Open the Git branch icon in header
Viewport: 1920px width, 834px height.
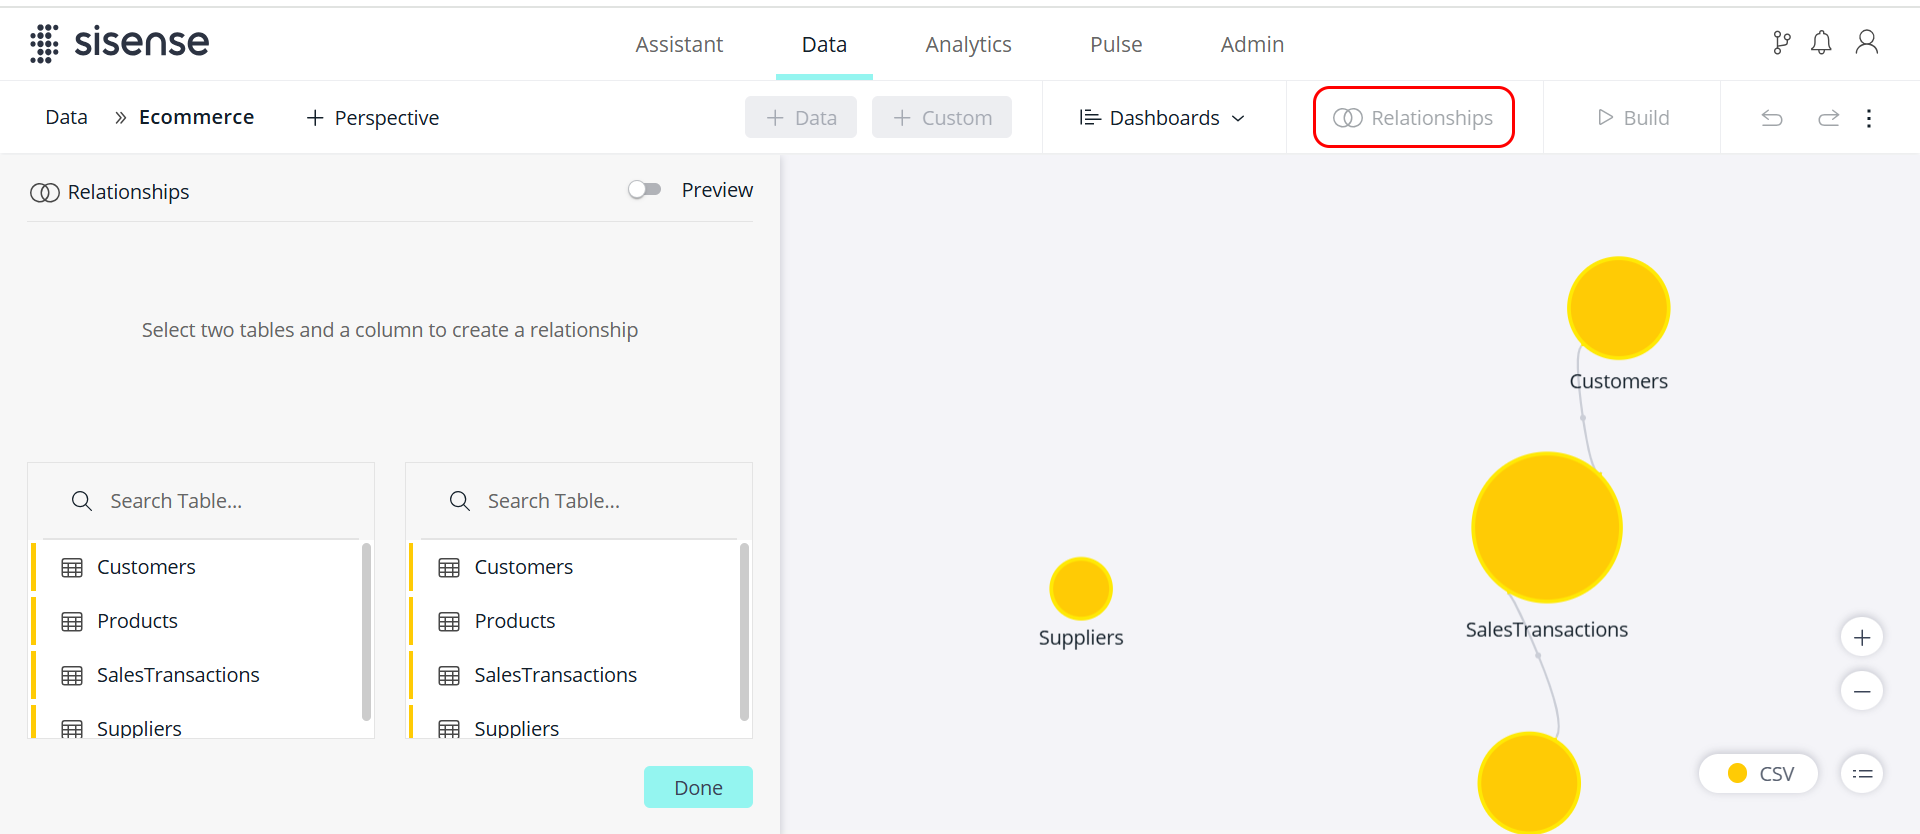(1781, 43)
